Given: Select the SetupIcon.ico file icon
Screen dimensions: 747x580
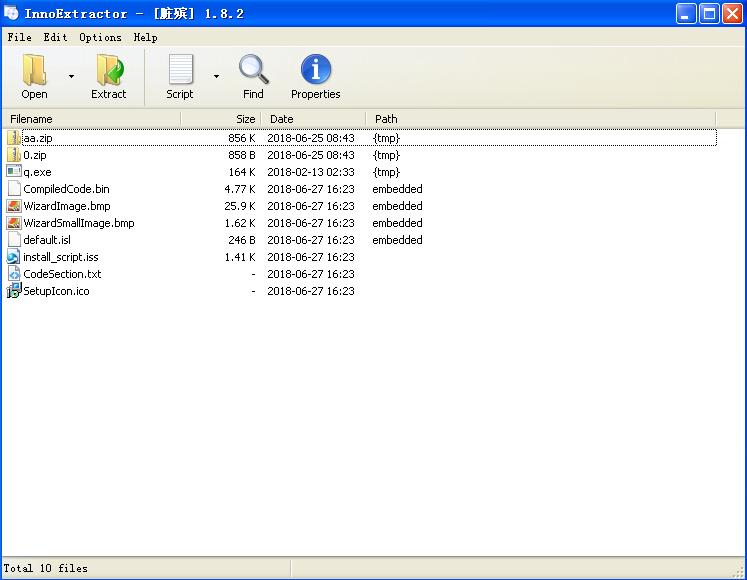Looking at the screenshot, I should tap(13, 291).
